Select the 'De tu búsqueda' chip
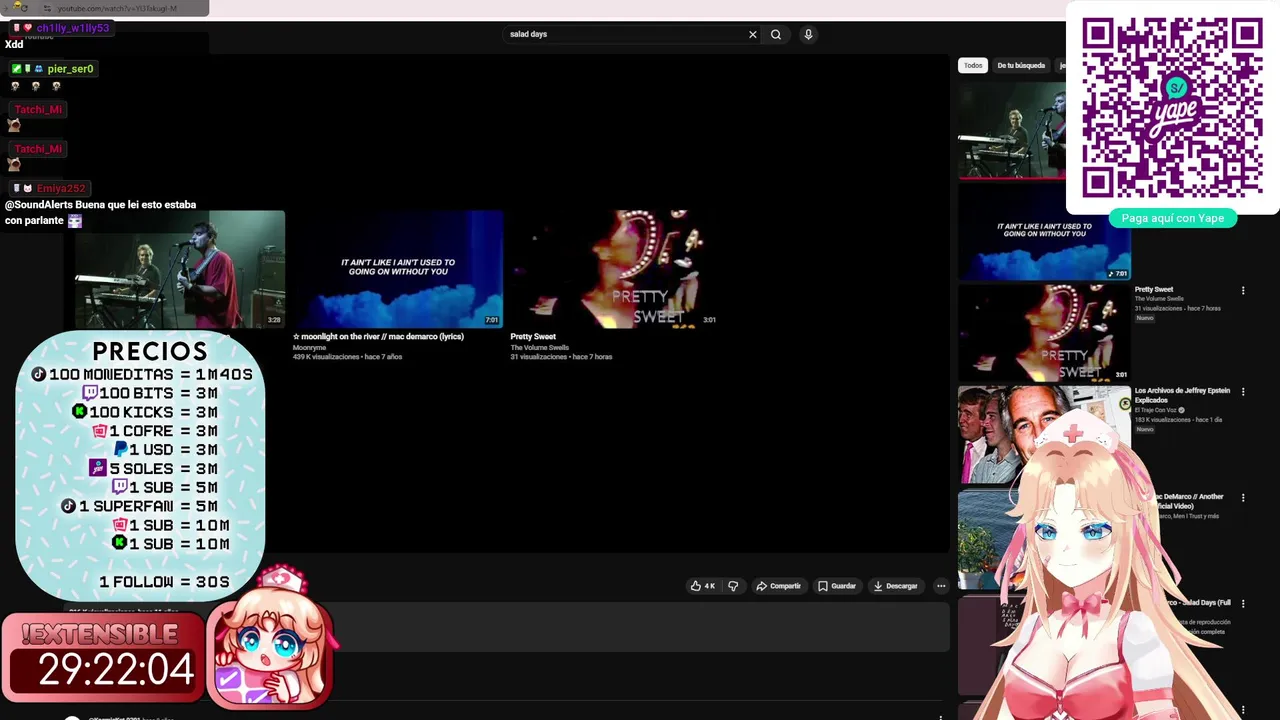Viewport: 1280px width, 720px height. click(1021, 65)
